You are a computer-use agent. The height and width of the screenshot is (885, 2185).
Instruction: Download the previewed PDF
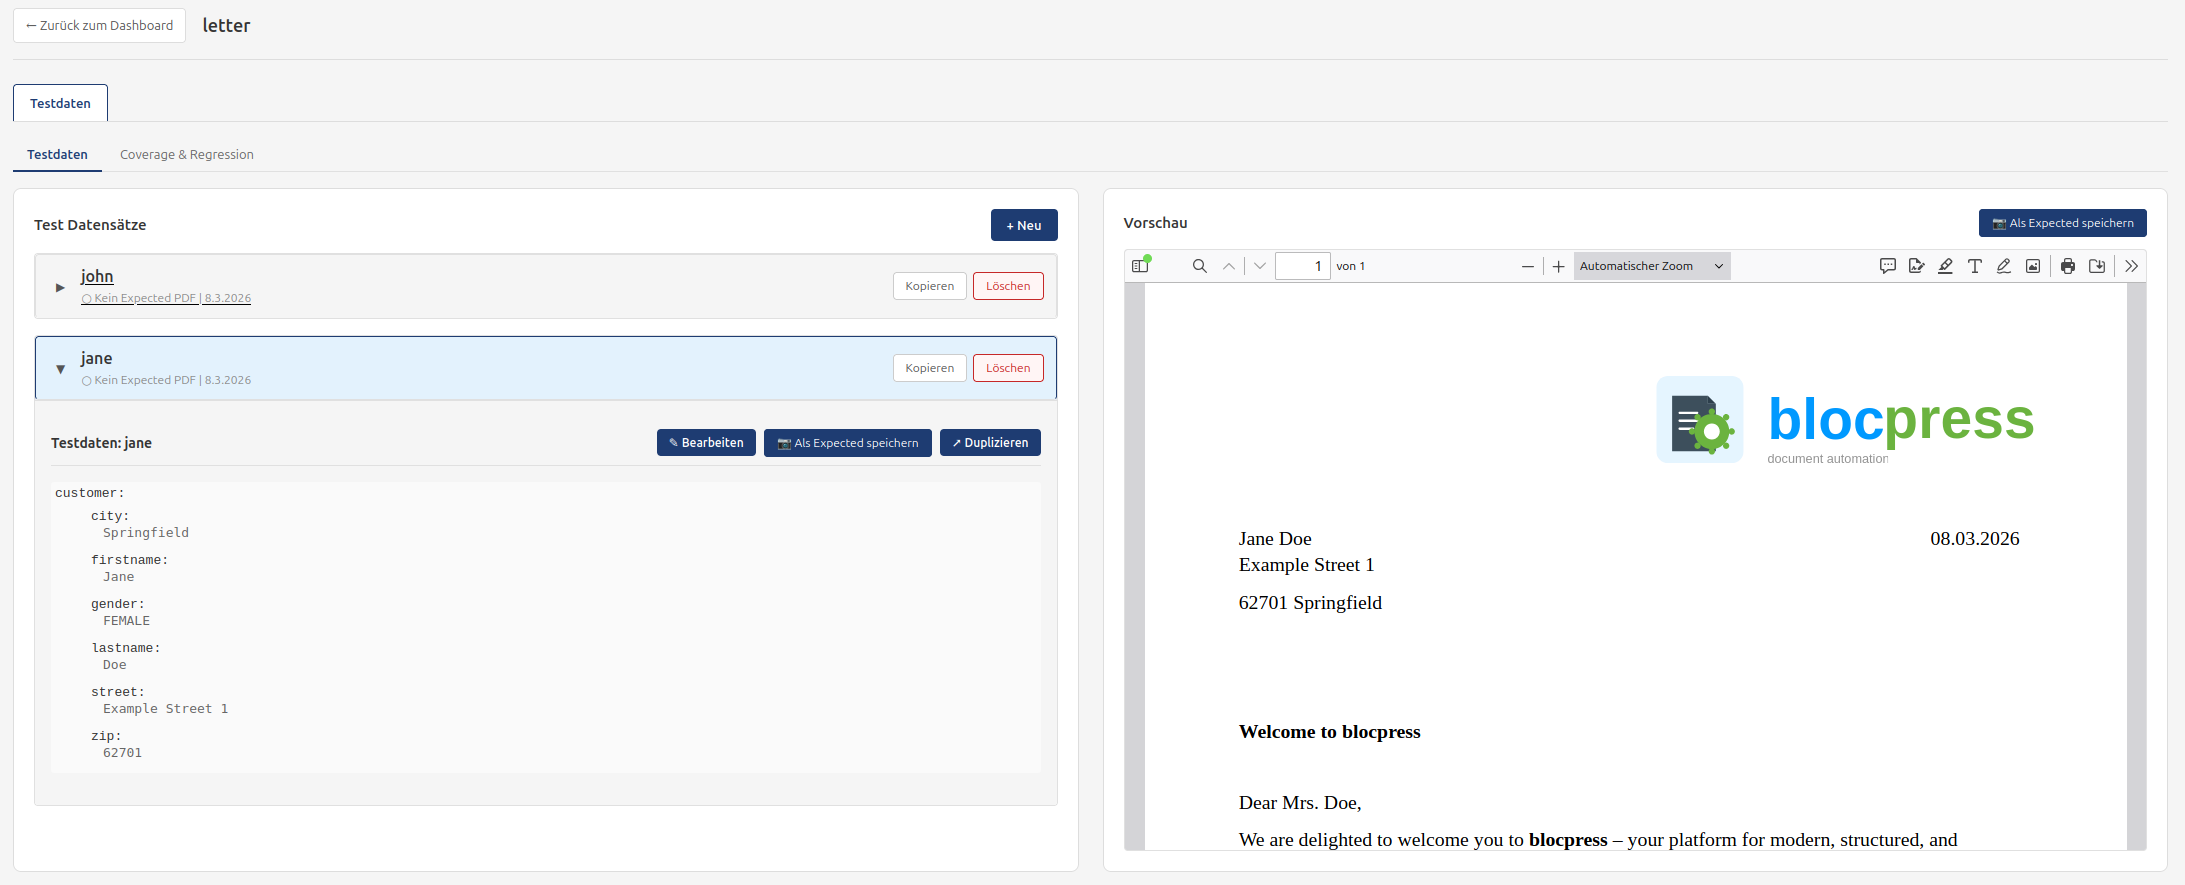(x=2097, y=266)
